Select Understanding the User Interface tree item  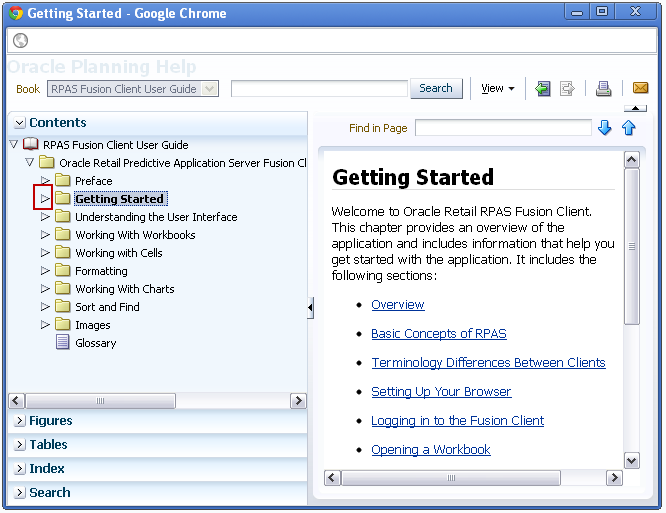click(x=156, y=217)
